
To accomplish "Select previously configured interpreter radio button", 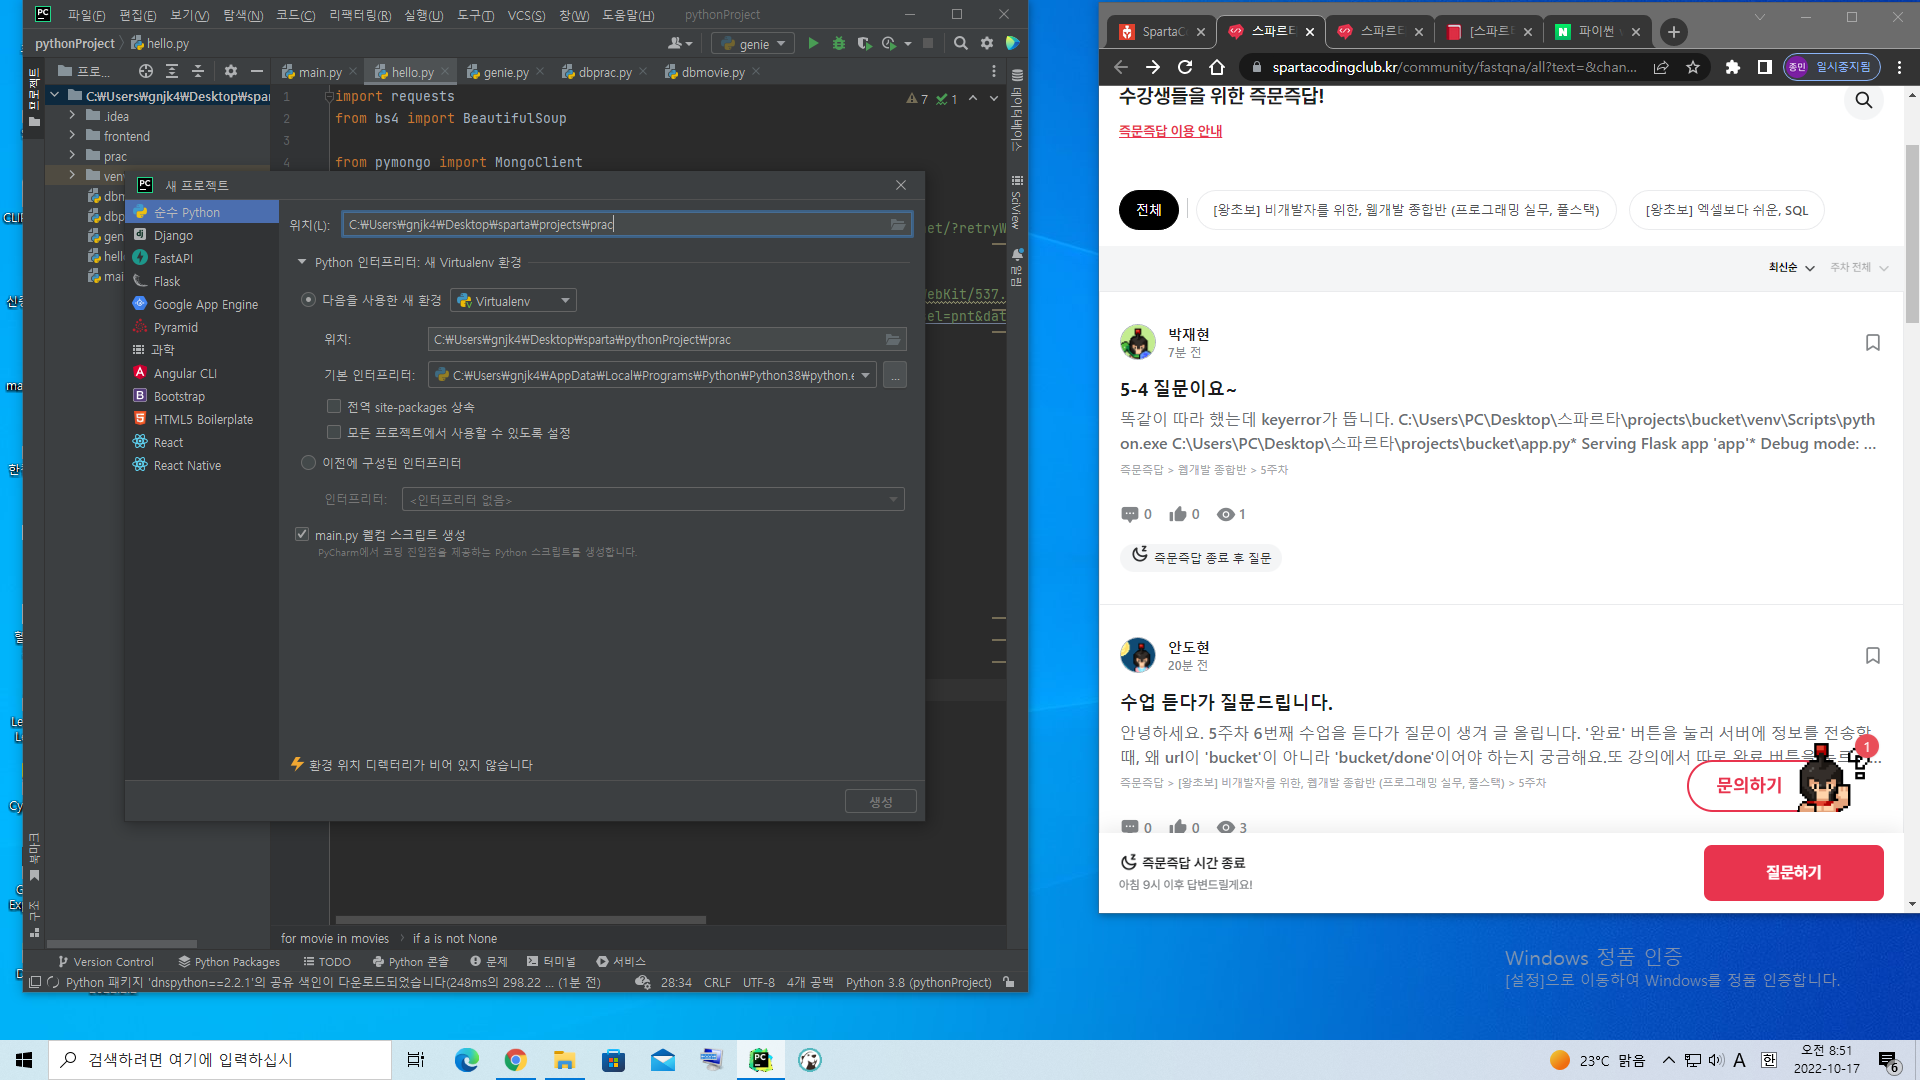I will tap(308, 463).
